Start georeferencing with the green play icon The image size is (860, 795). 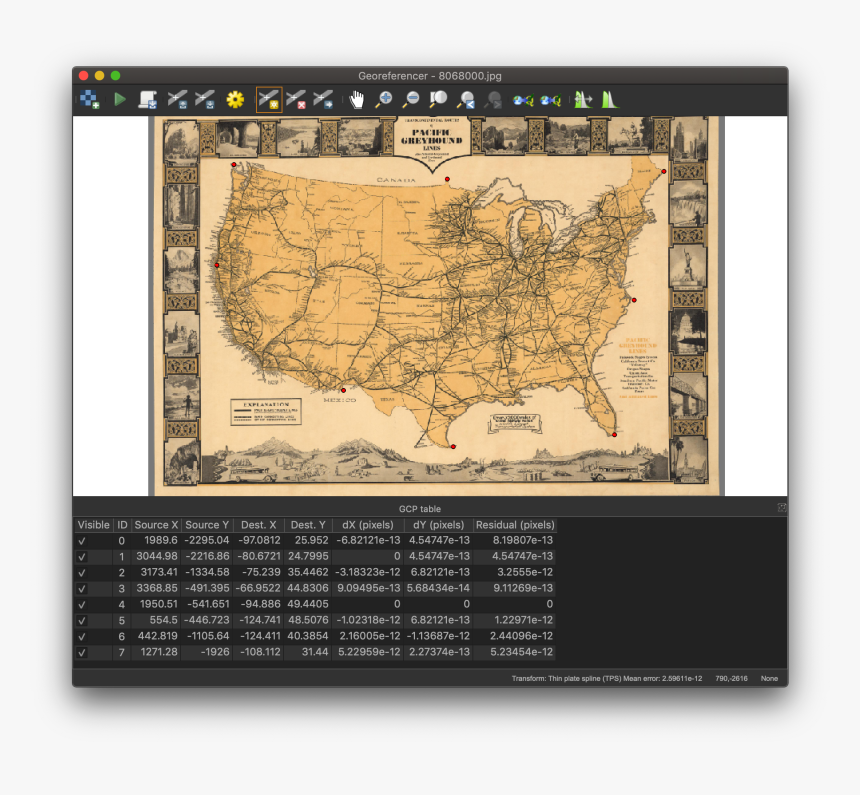click(118, 98)
